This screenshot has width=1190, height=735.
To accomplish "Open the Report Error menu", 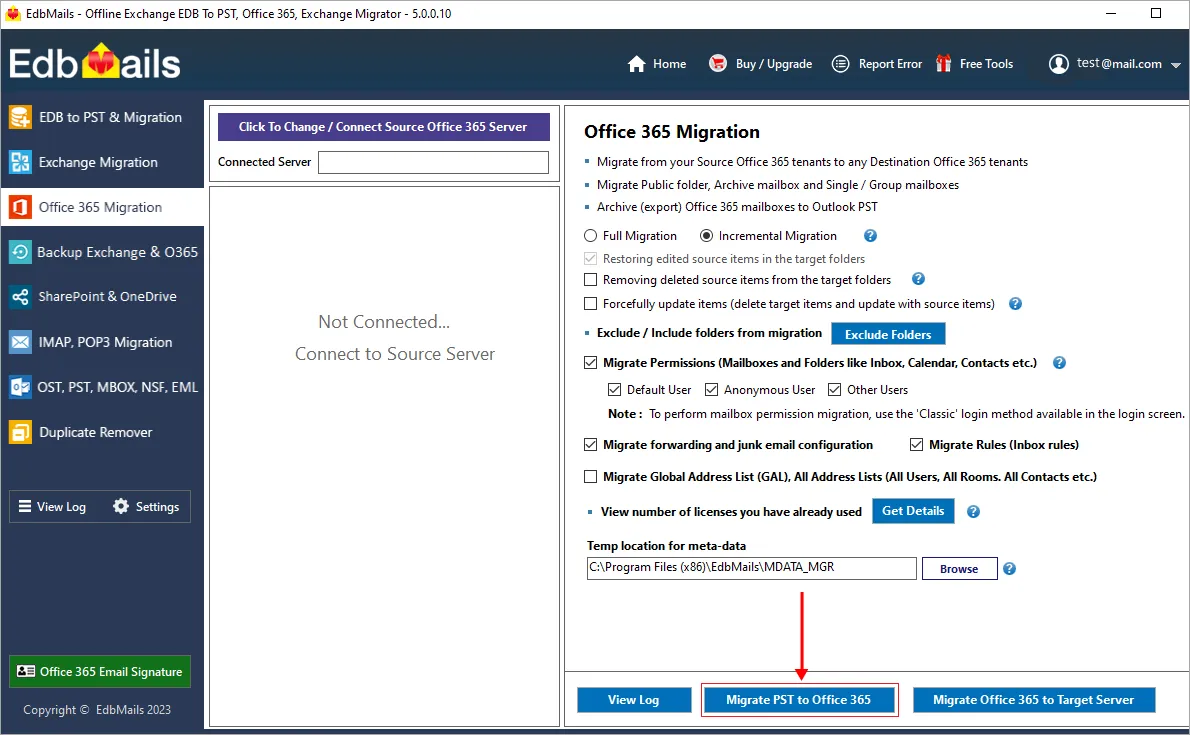I will (889, 63).
